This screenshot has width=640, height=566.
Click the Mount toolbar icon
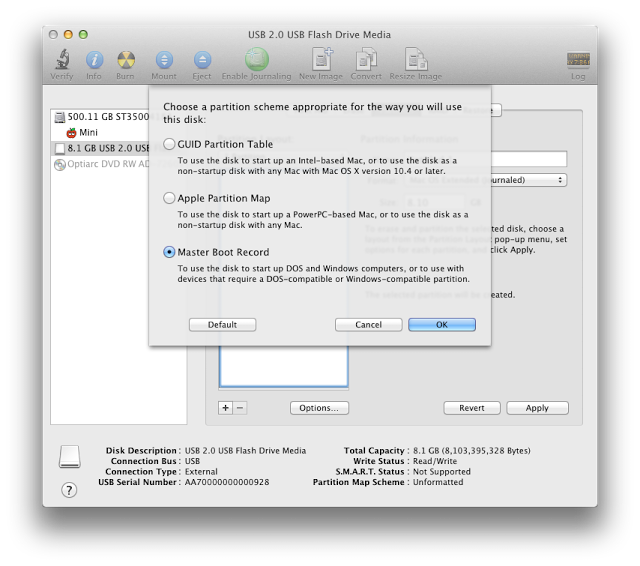[164, 60]
